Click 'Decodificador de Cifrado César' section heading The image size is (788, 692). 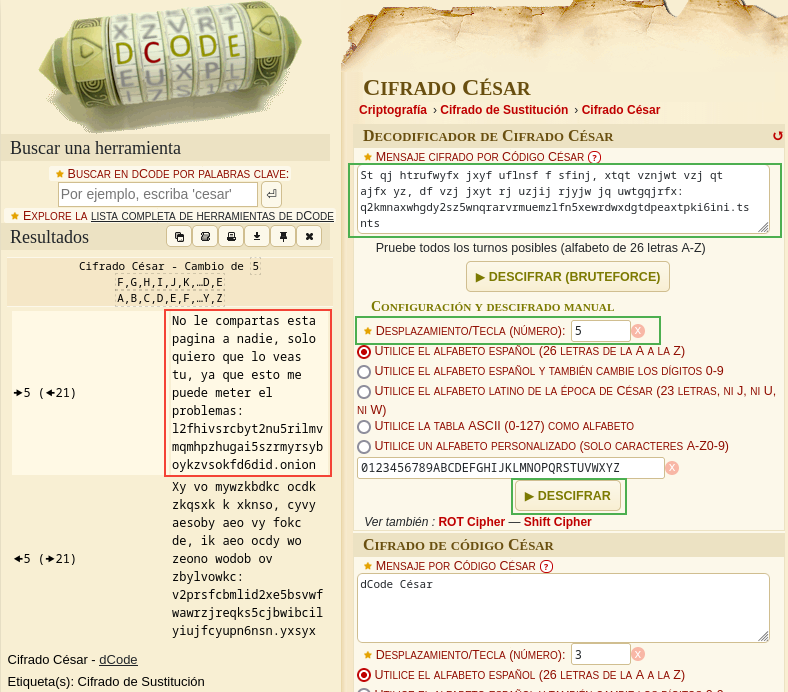coord(488,136)
